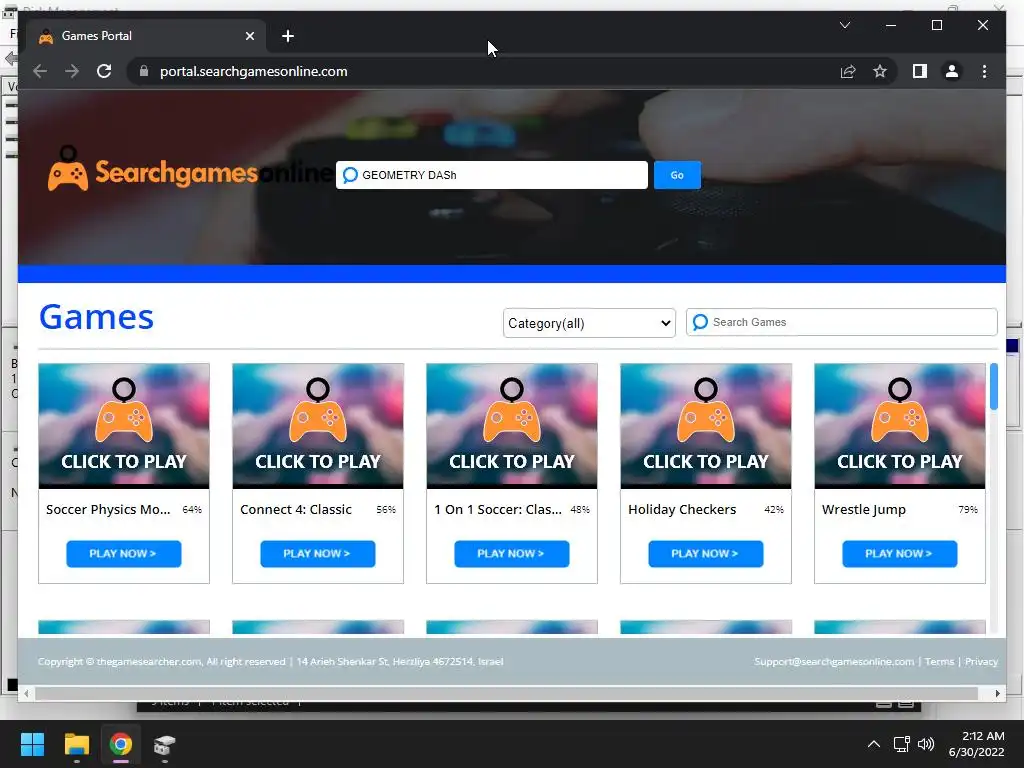Click the Holiday Checkers title
The width and height of the screenshot is (1024, 768).
tap(682, 509)
